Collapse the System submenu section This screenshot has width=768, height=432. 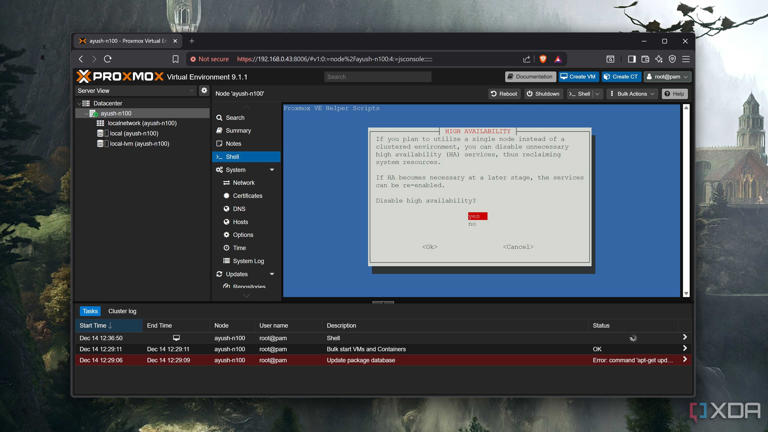[272, 170]
